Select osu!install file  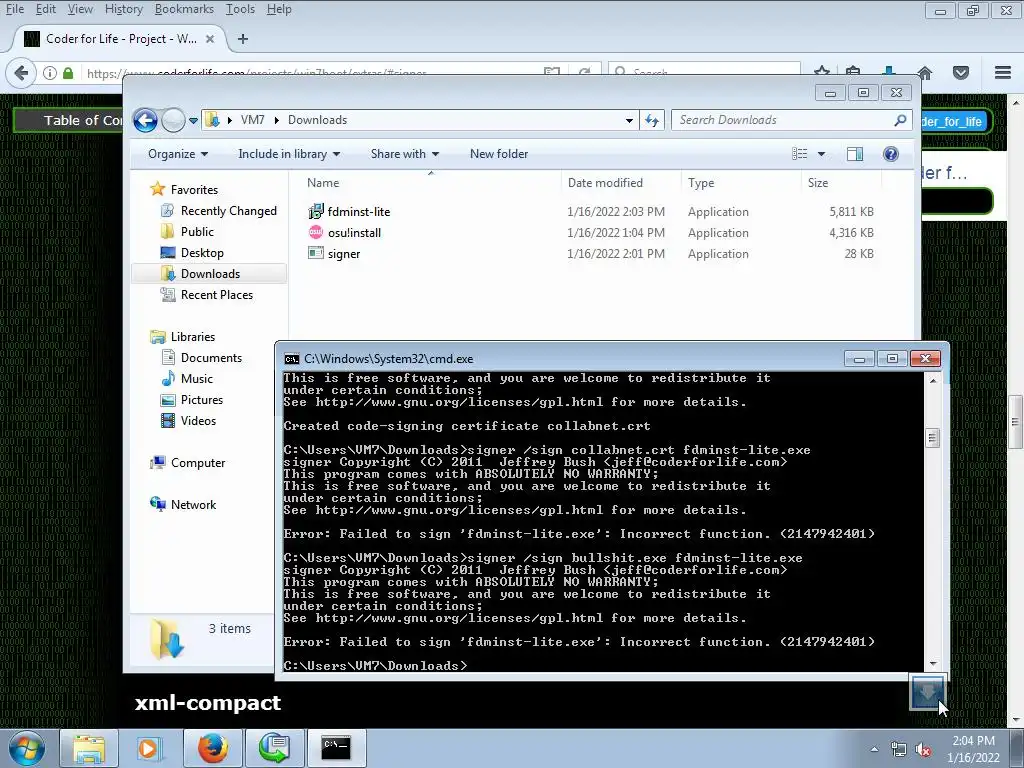click(x=354, y=232)
